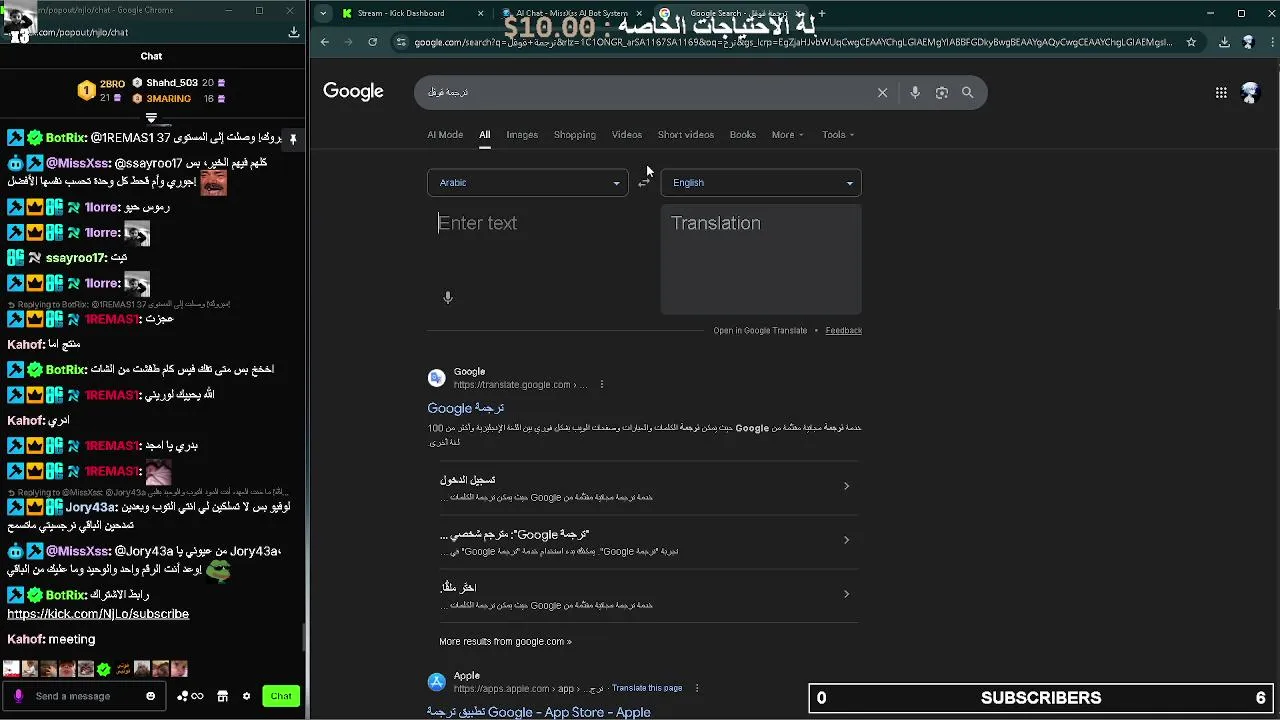Image resolution: width=1280 pixels, height=720 pixels.
Task: Open more options for translate.google.com result
Action: click(601, 385)
